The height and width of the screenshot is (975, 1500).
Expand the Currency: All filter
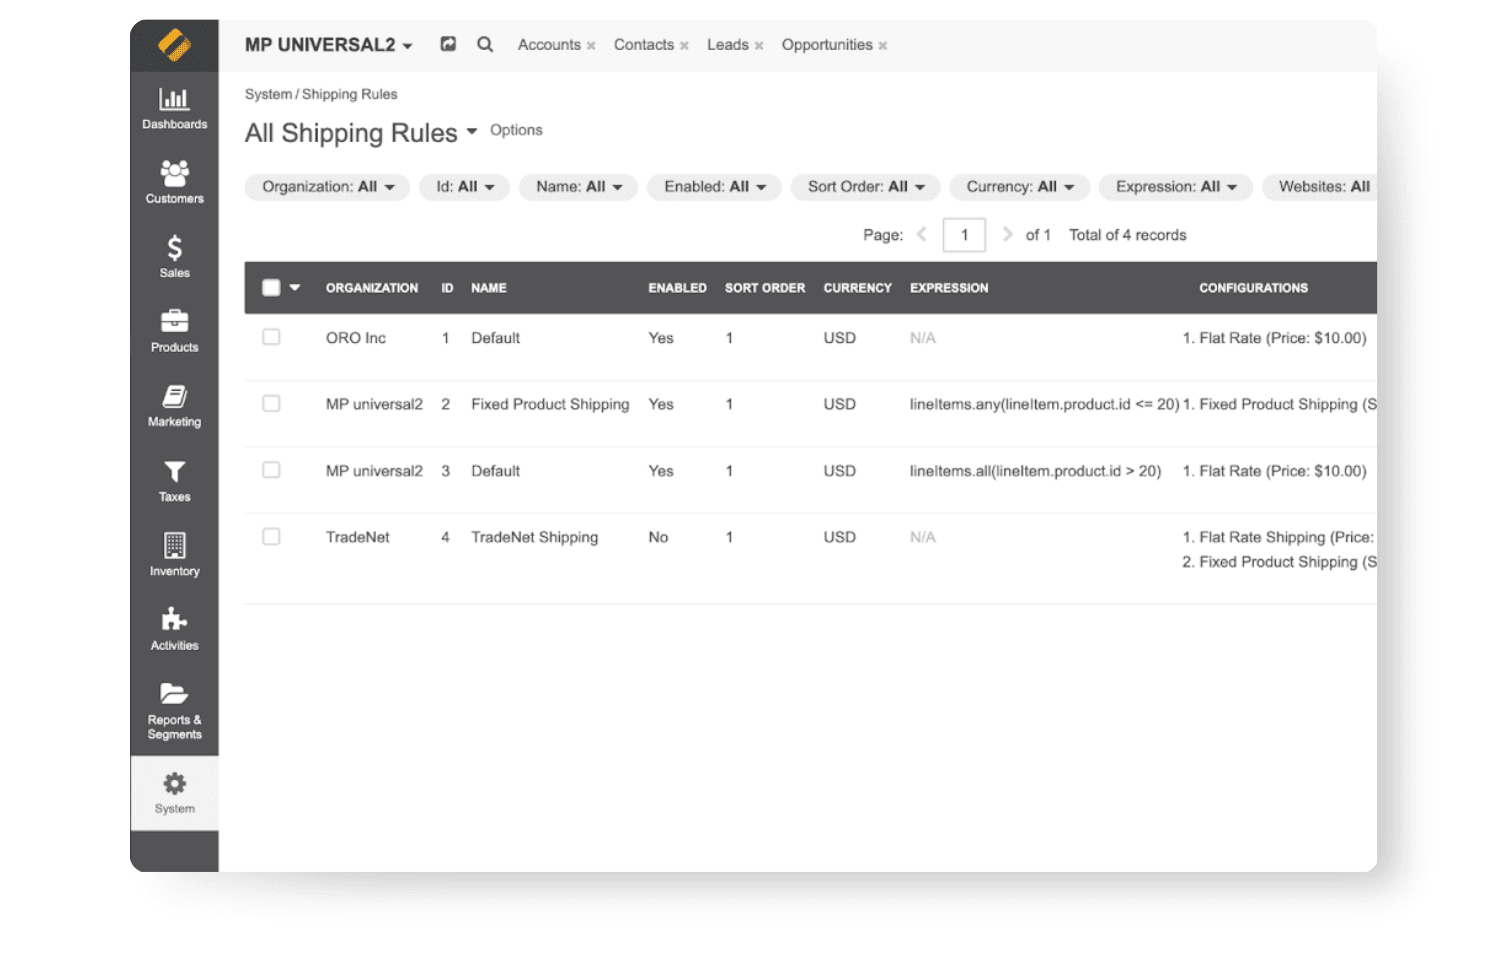pos(1018,187)
